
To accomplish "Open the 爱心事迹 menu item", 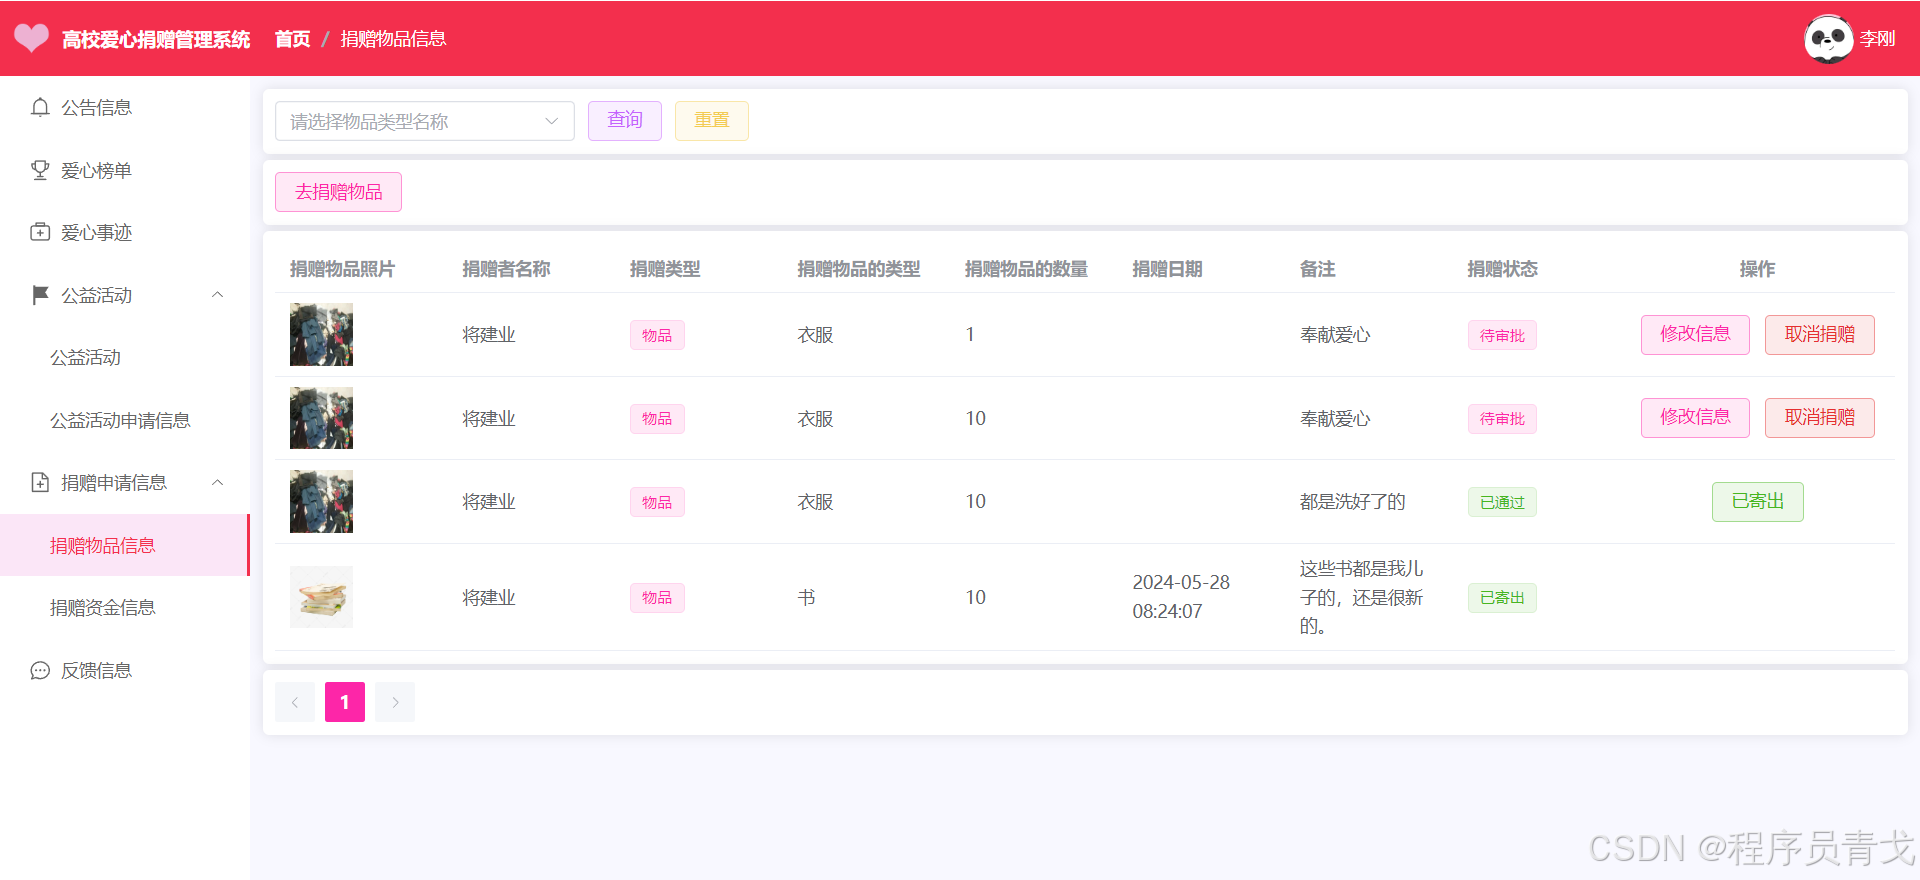I will [125, 232].
